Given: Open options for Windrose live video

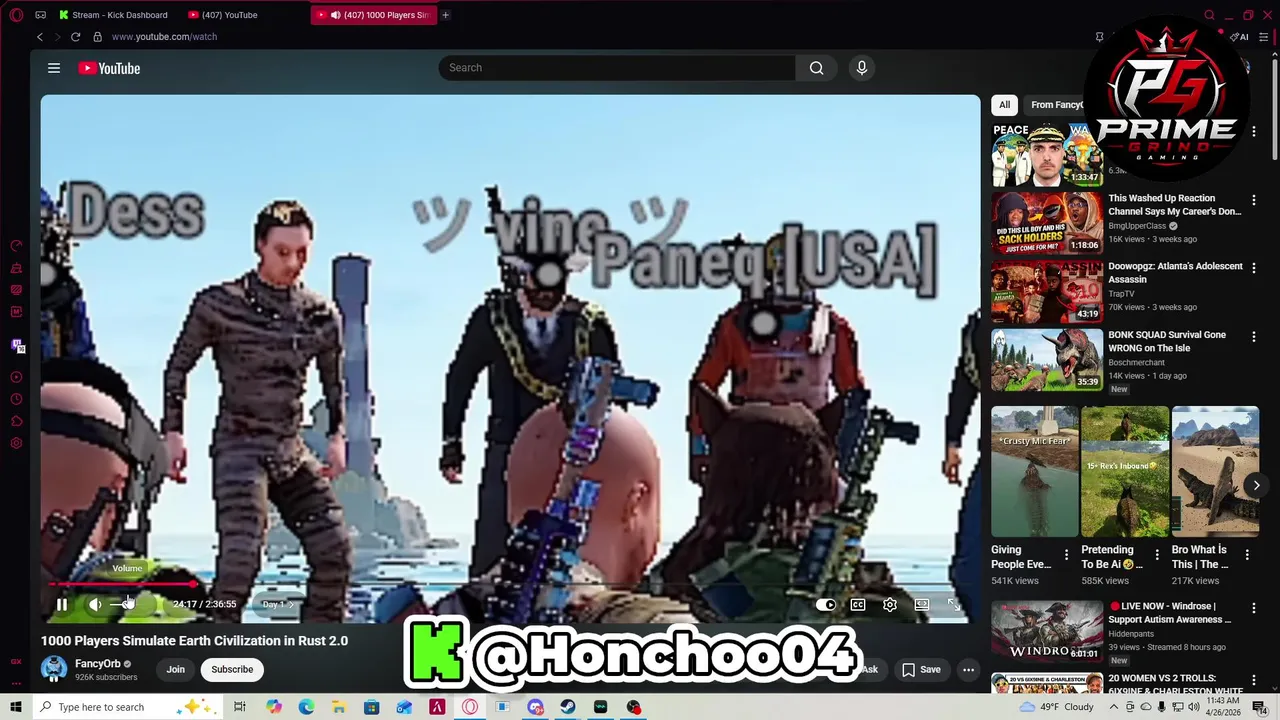Looking at the screenshot, I should tap(1254, 608).
